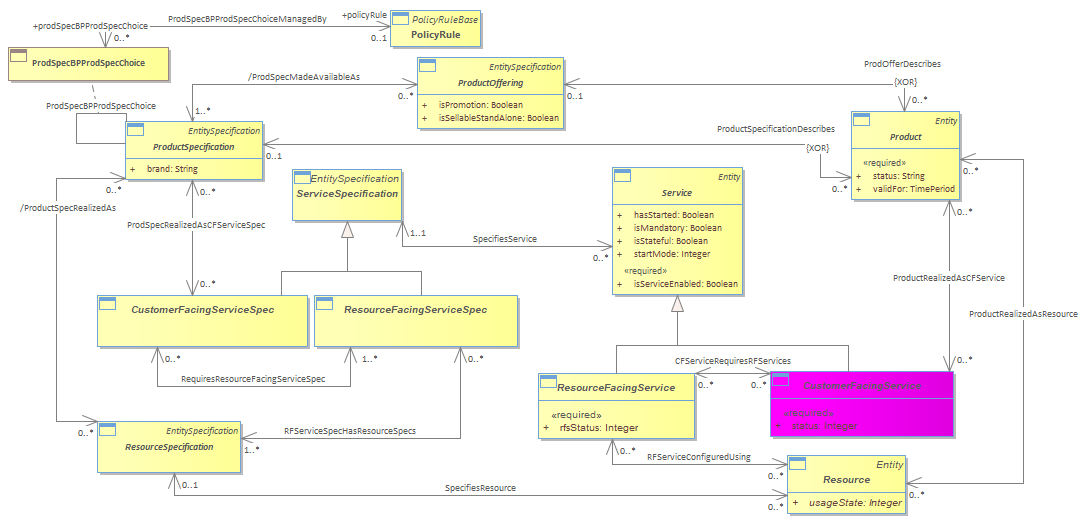The width and height of the screenshot is (1084, 524).
Task: Click the class icon in ProdSpecBPProdSpecChoice box
Action: [19, 57]
